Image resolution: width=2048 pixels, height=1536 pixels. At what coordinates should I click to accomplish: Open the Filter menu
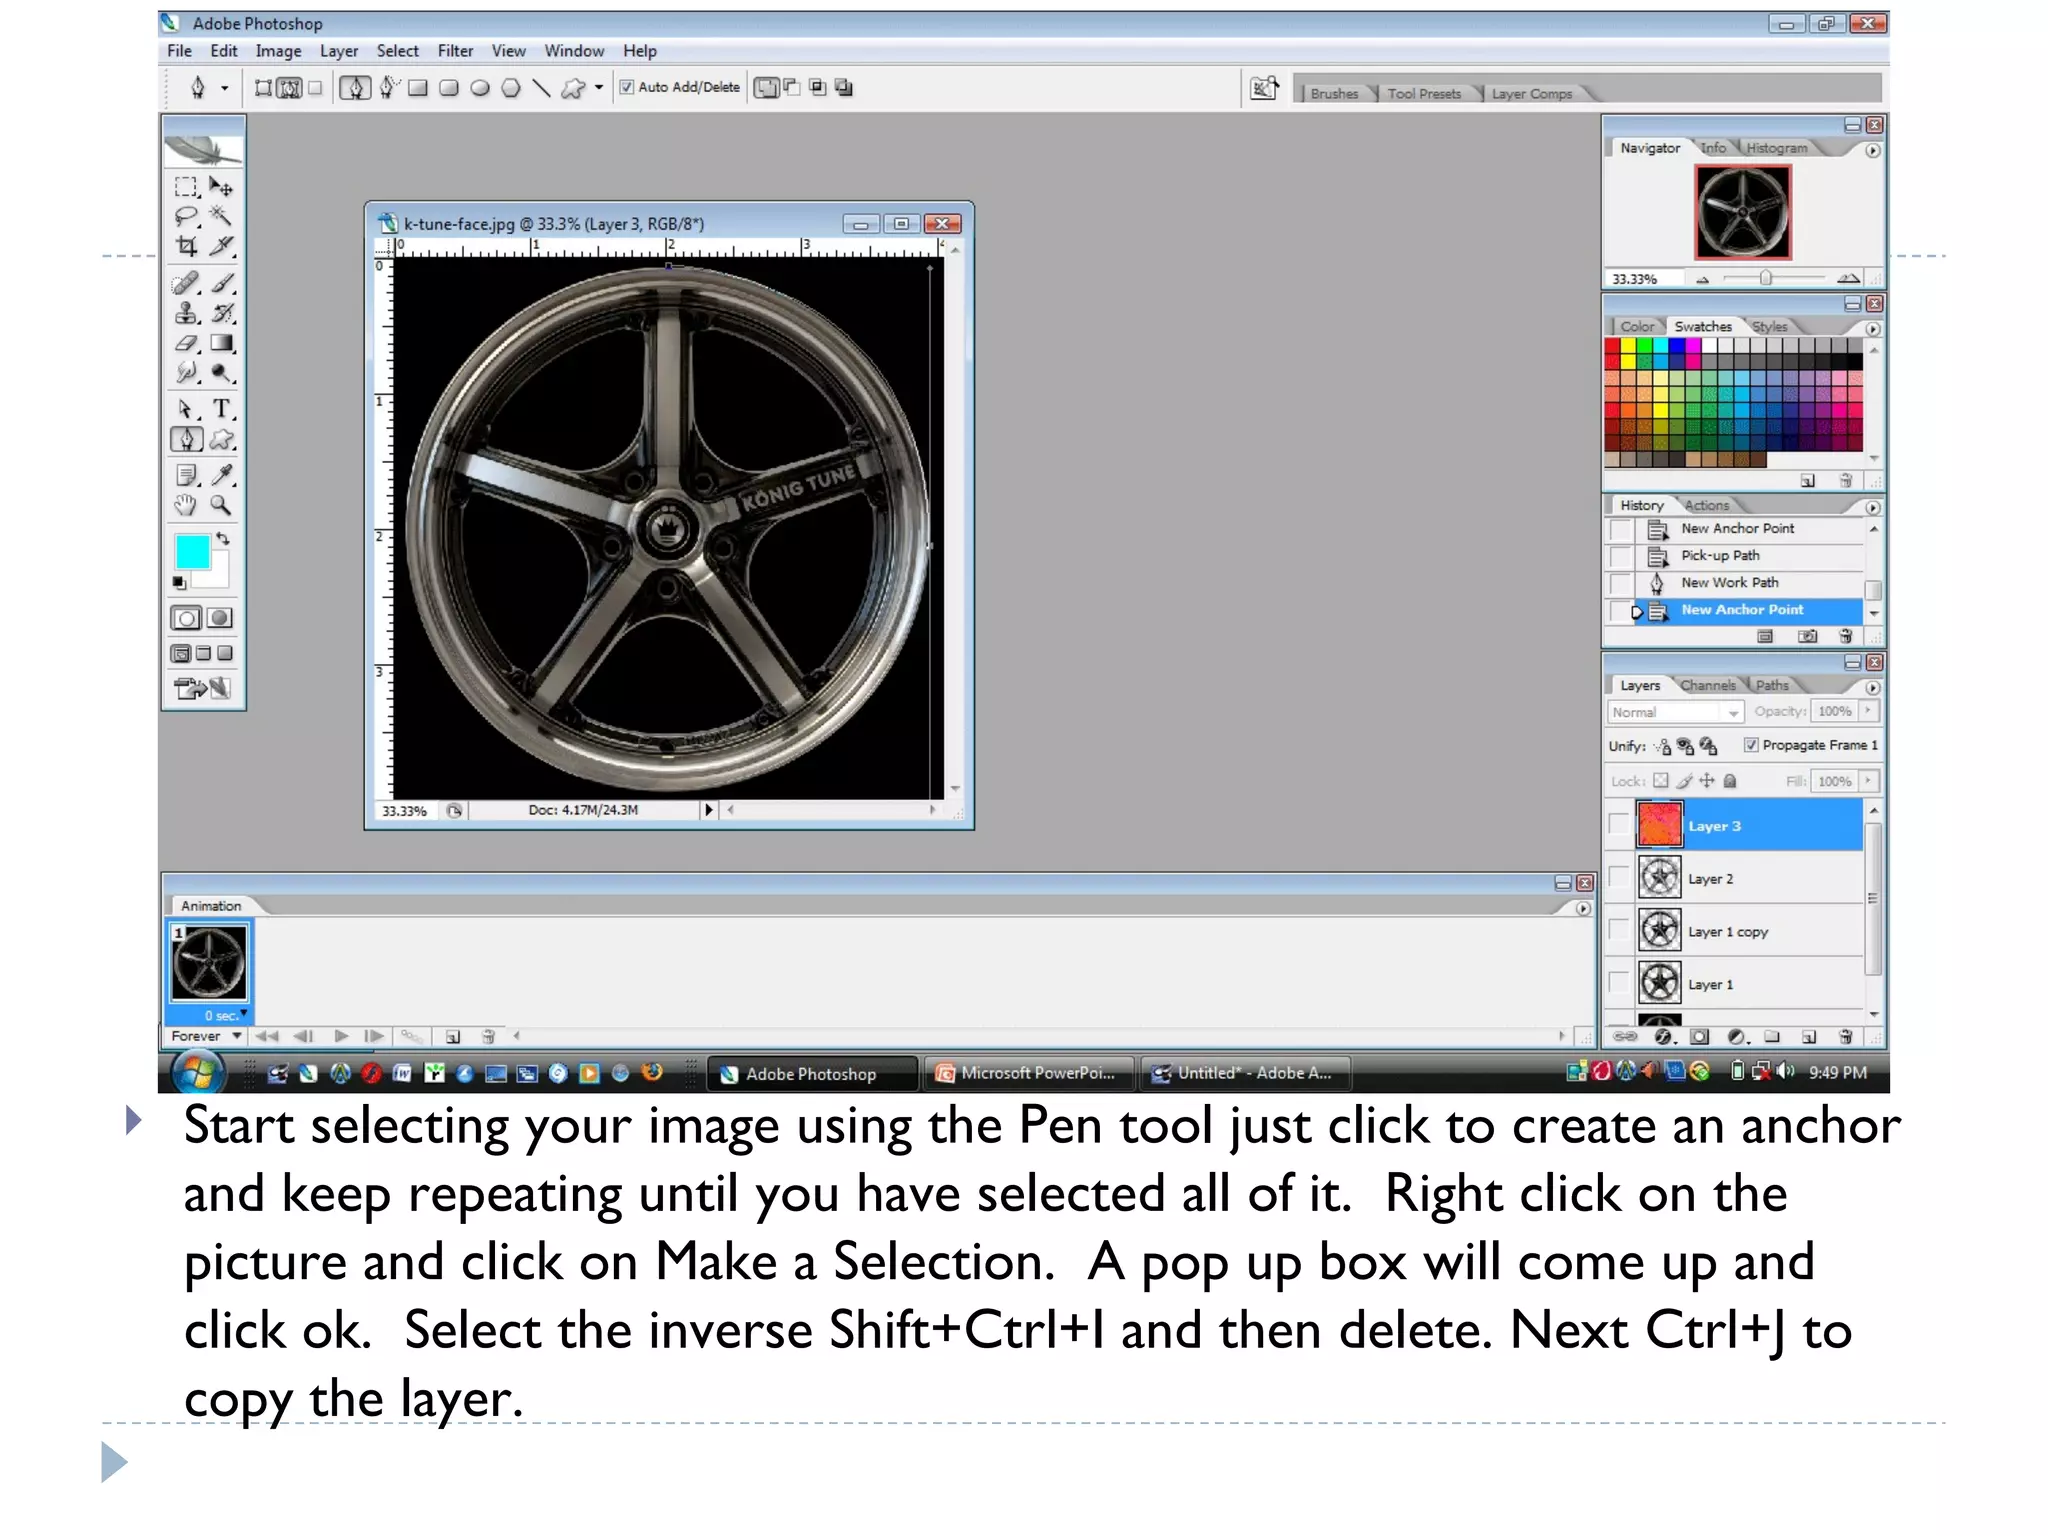[455, 51]
